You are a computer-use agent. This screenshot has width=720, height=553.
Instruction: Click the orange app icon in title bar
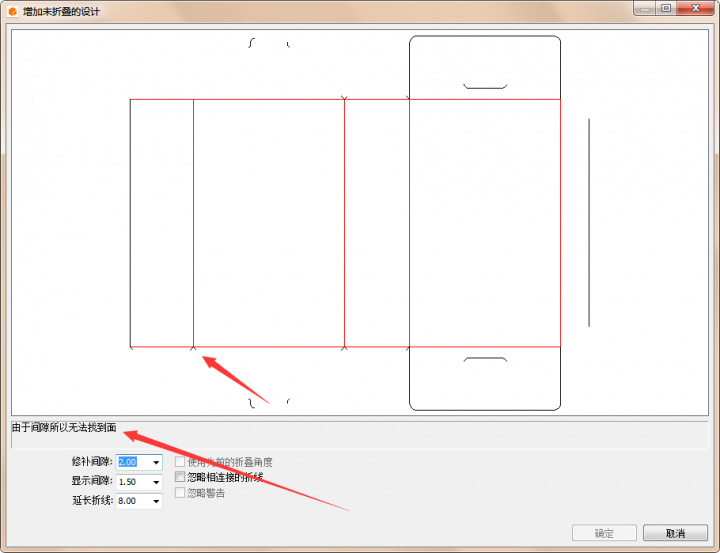coord(12,10)
